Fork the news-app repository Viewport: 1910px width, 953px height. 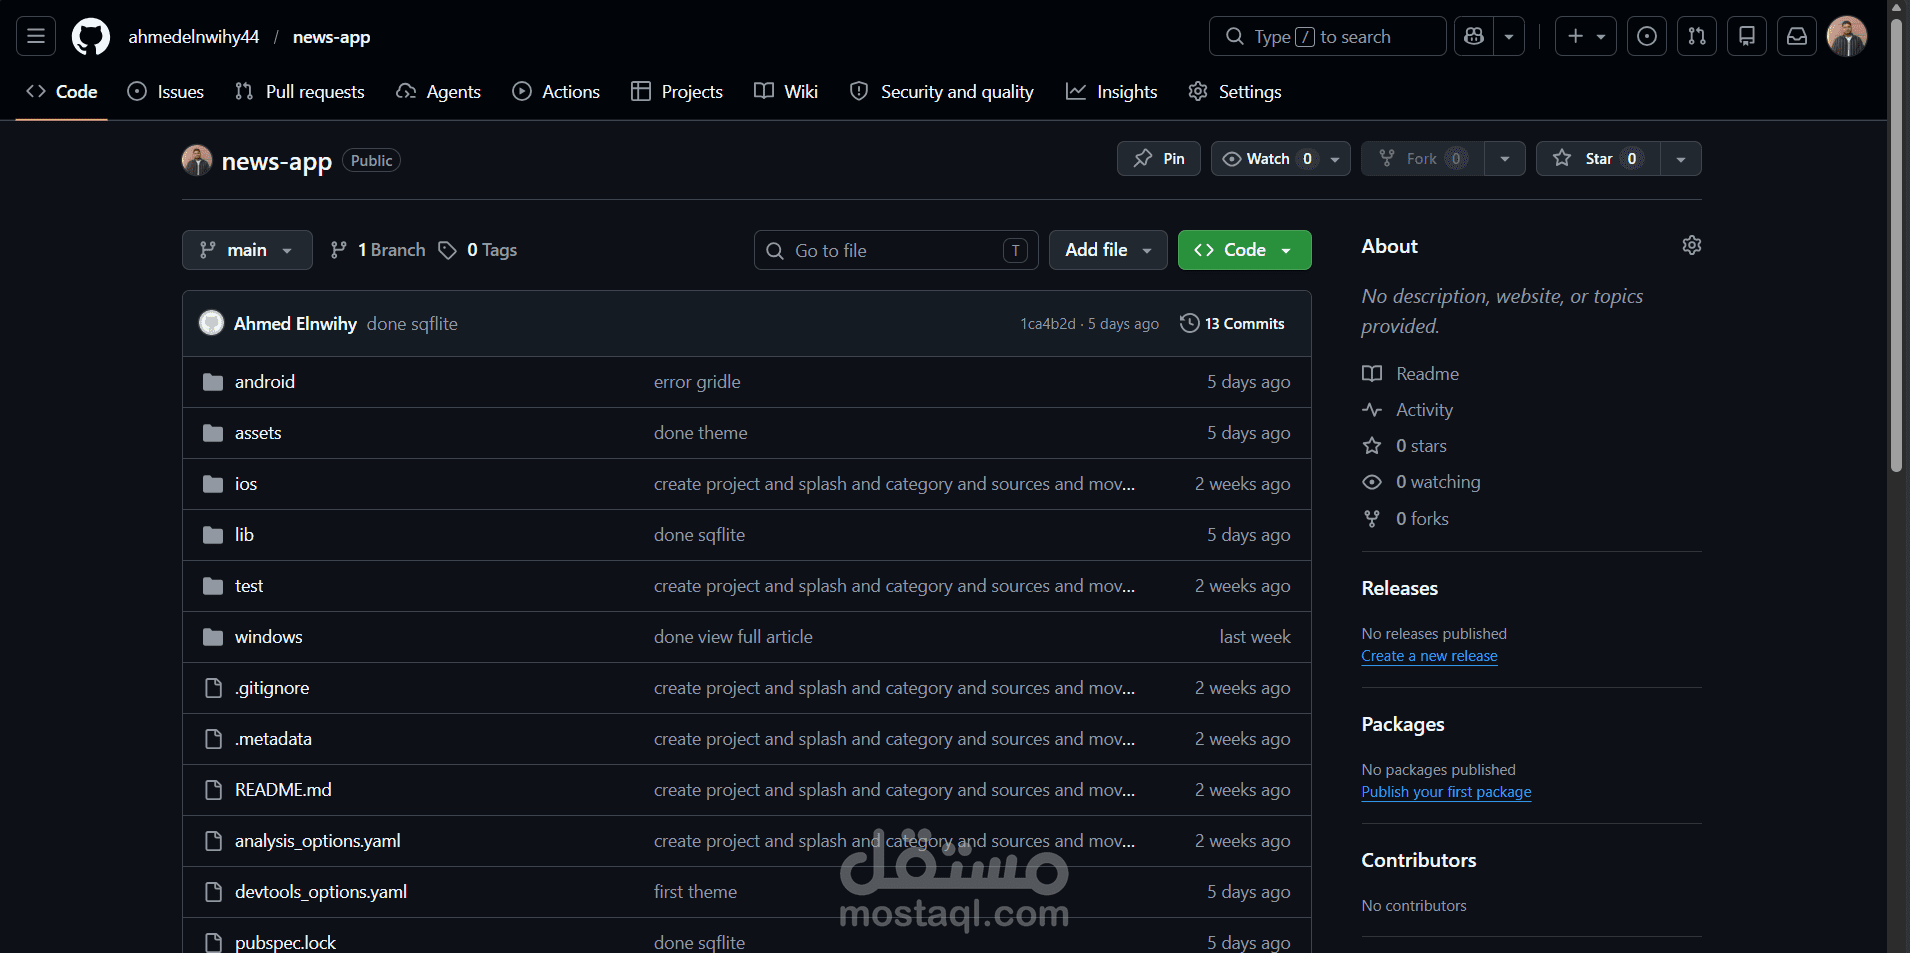pyautogui.click(x=1423, y=159)
